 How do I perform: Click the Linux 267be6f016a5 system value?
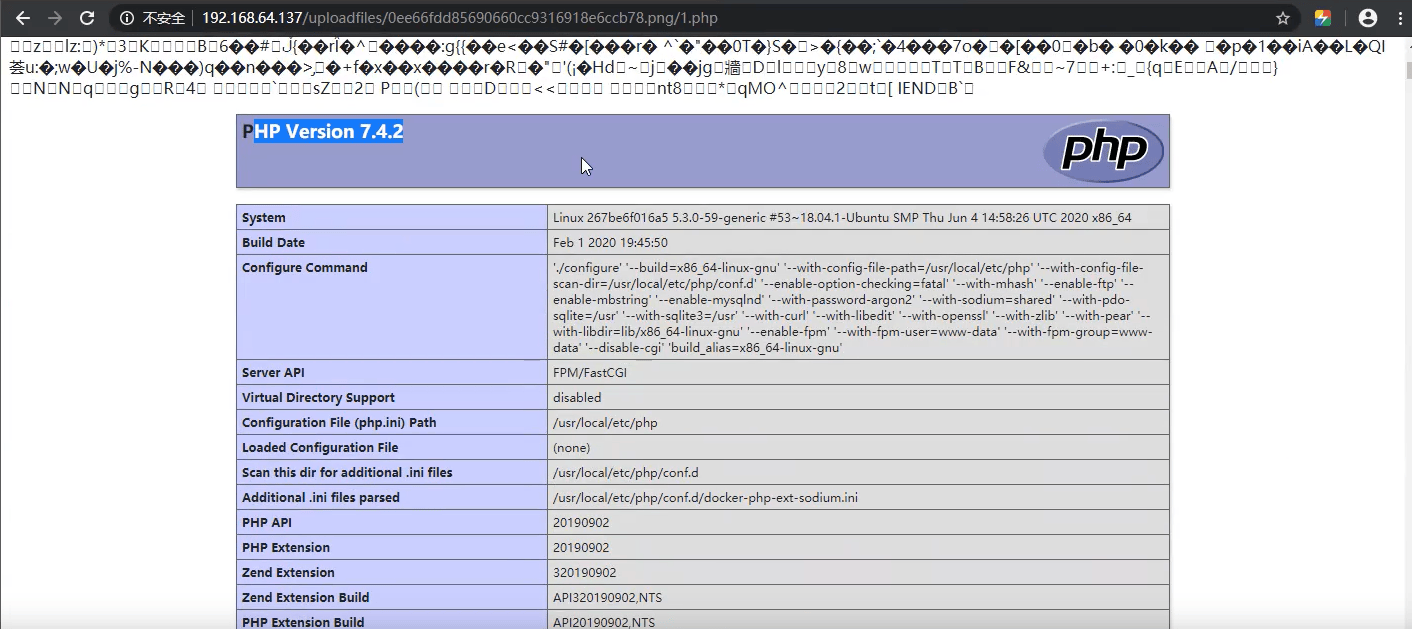pos(842,217)
